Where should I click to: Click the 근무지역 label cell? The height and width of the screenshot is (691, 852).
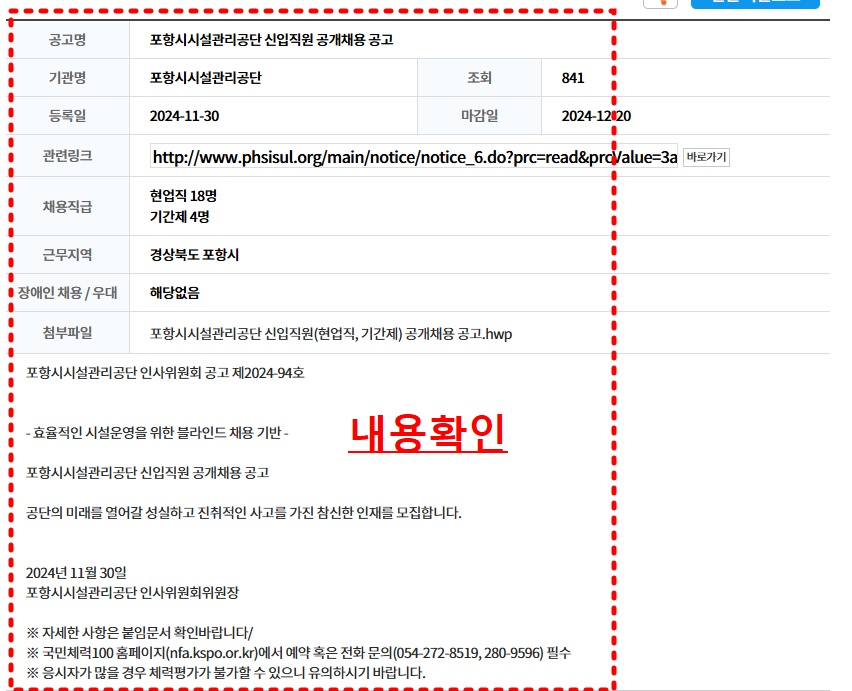(x=68, y=255)
